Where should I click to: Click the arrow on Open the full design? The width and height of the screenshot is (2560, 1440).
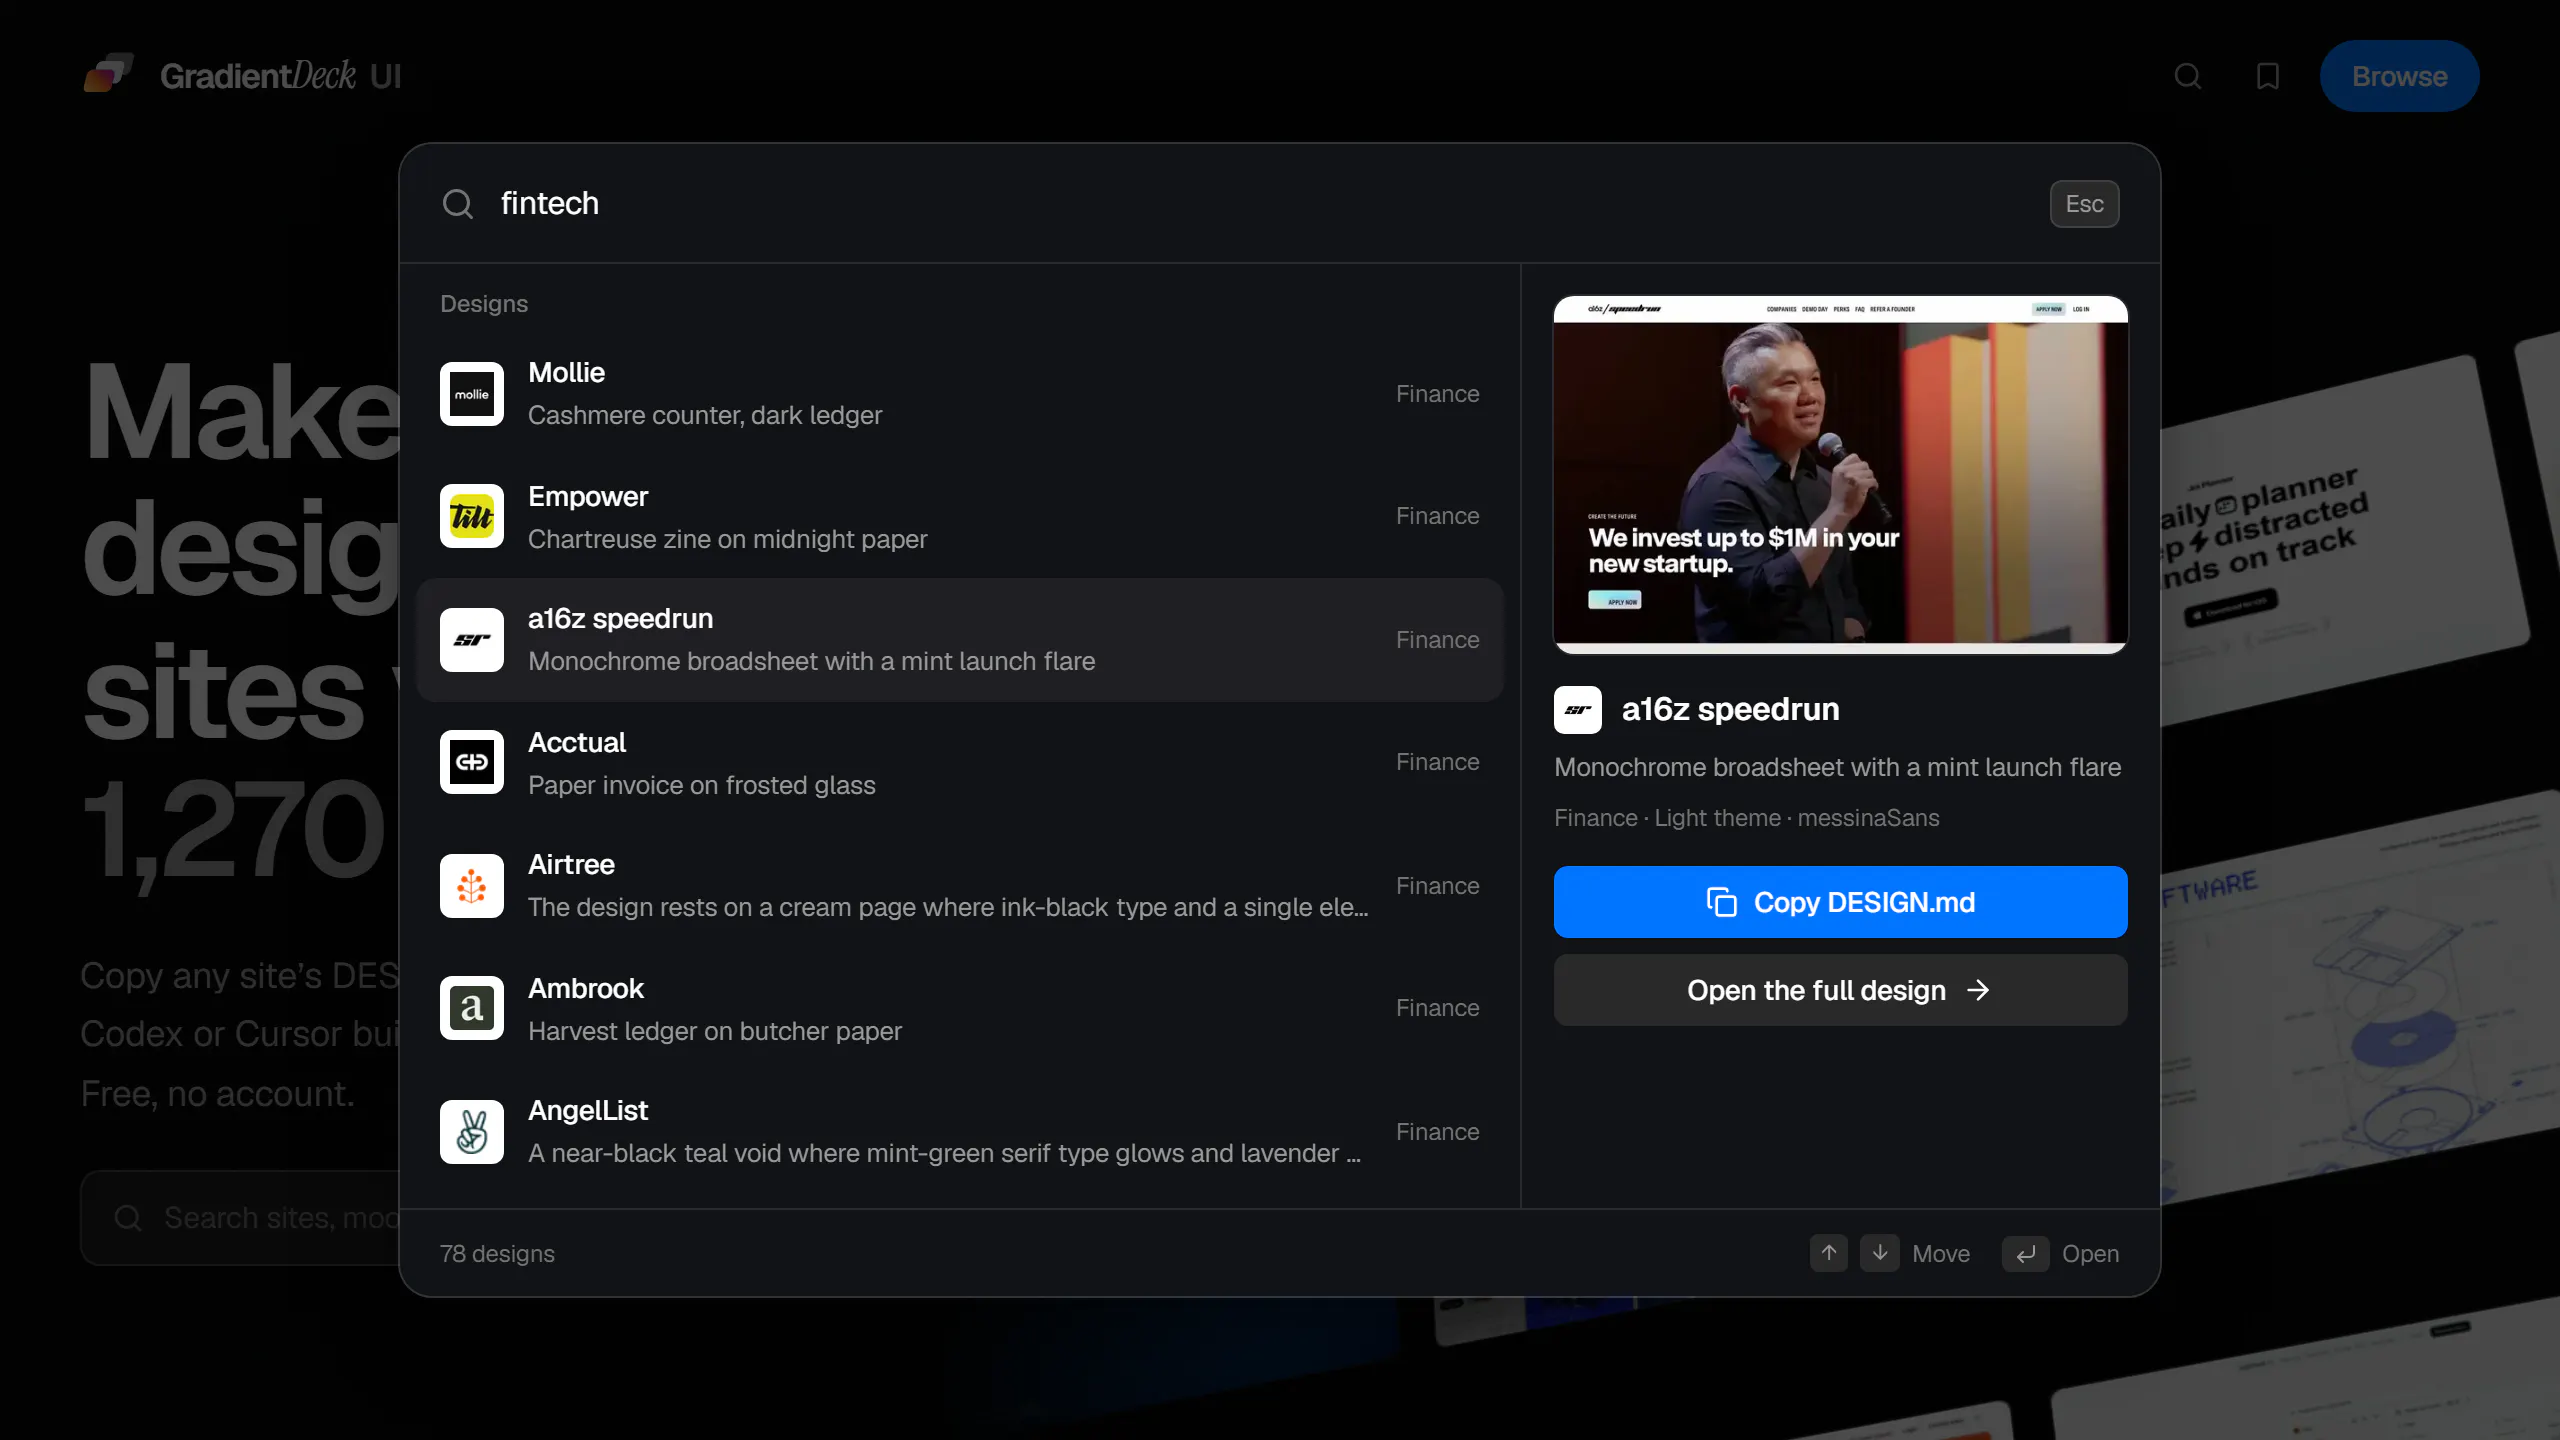1978,990
